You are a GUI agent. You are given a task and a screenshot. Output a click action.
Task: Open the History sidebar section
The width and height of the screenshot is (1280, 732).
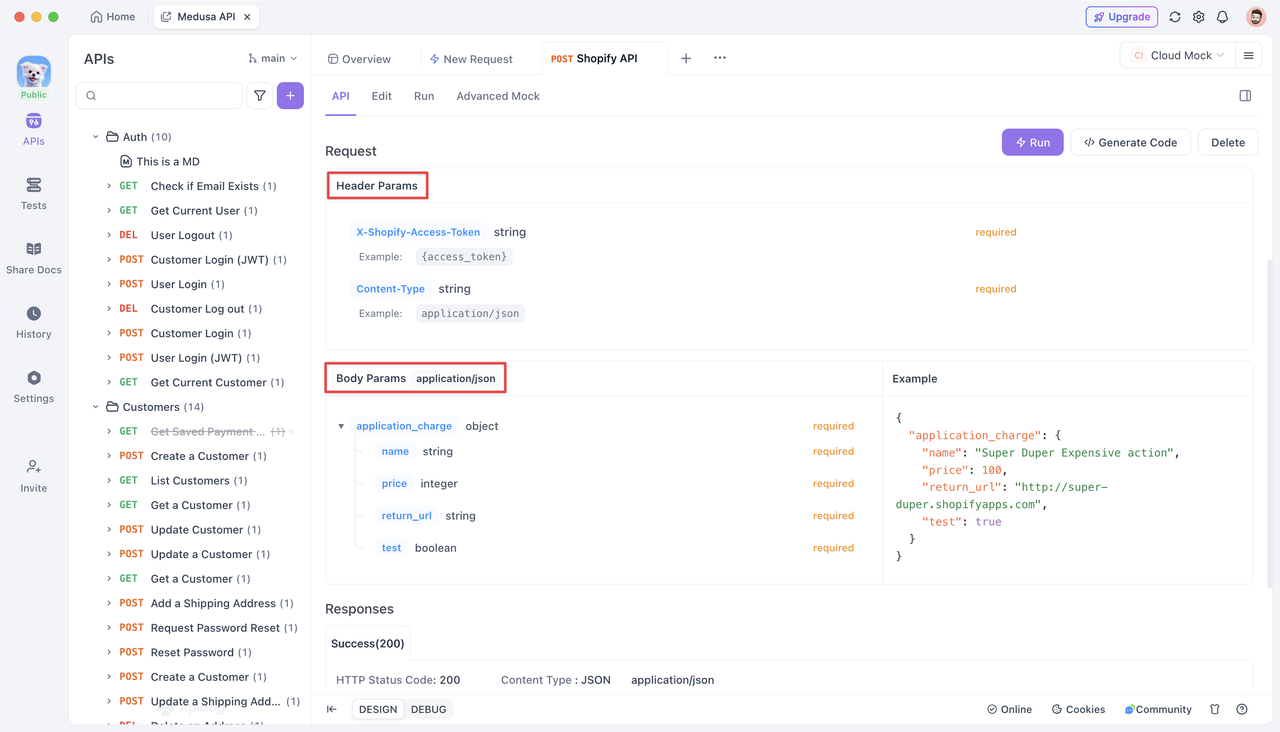click(33, 322)
